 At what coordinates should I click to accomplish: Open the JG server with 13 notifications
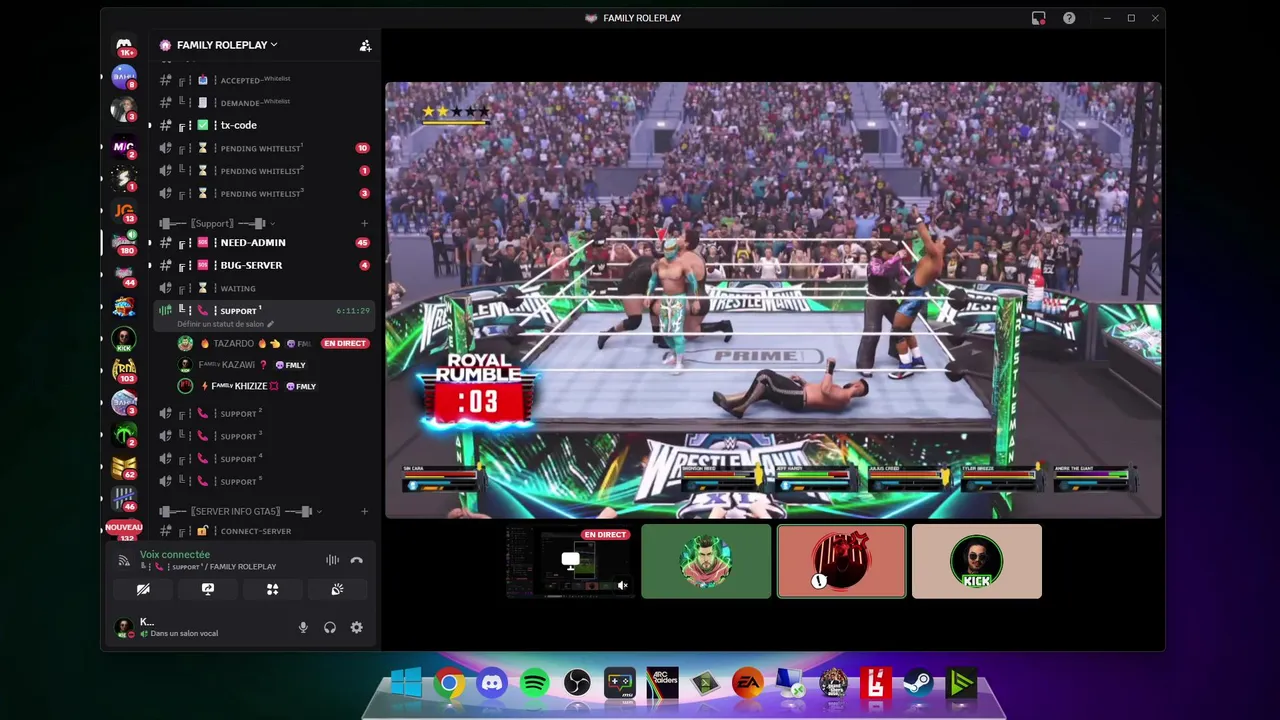[x=124, y=211]
